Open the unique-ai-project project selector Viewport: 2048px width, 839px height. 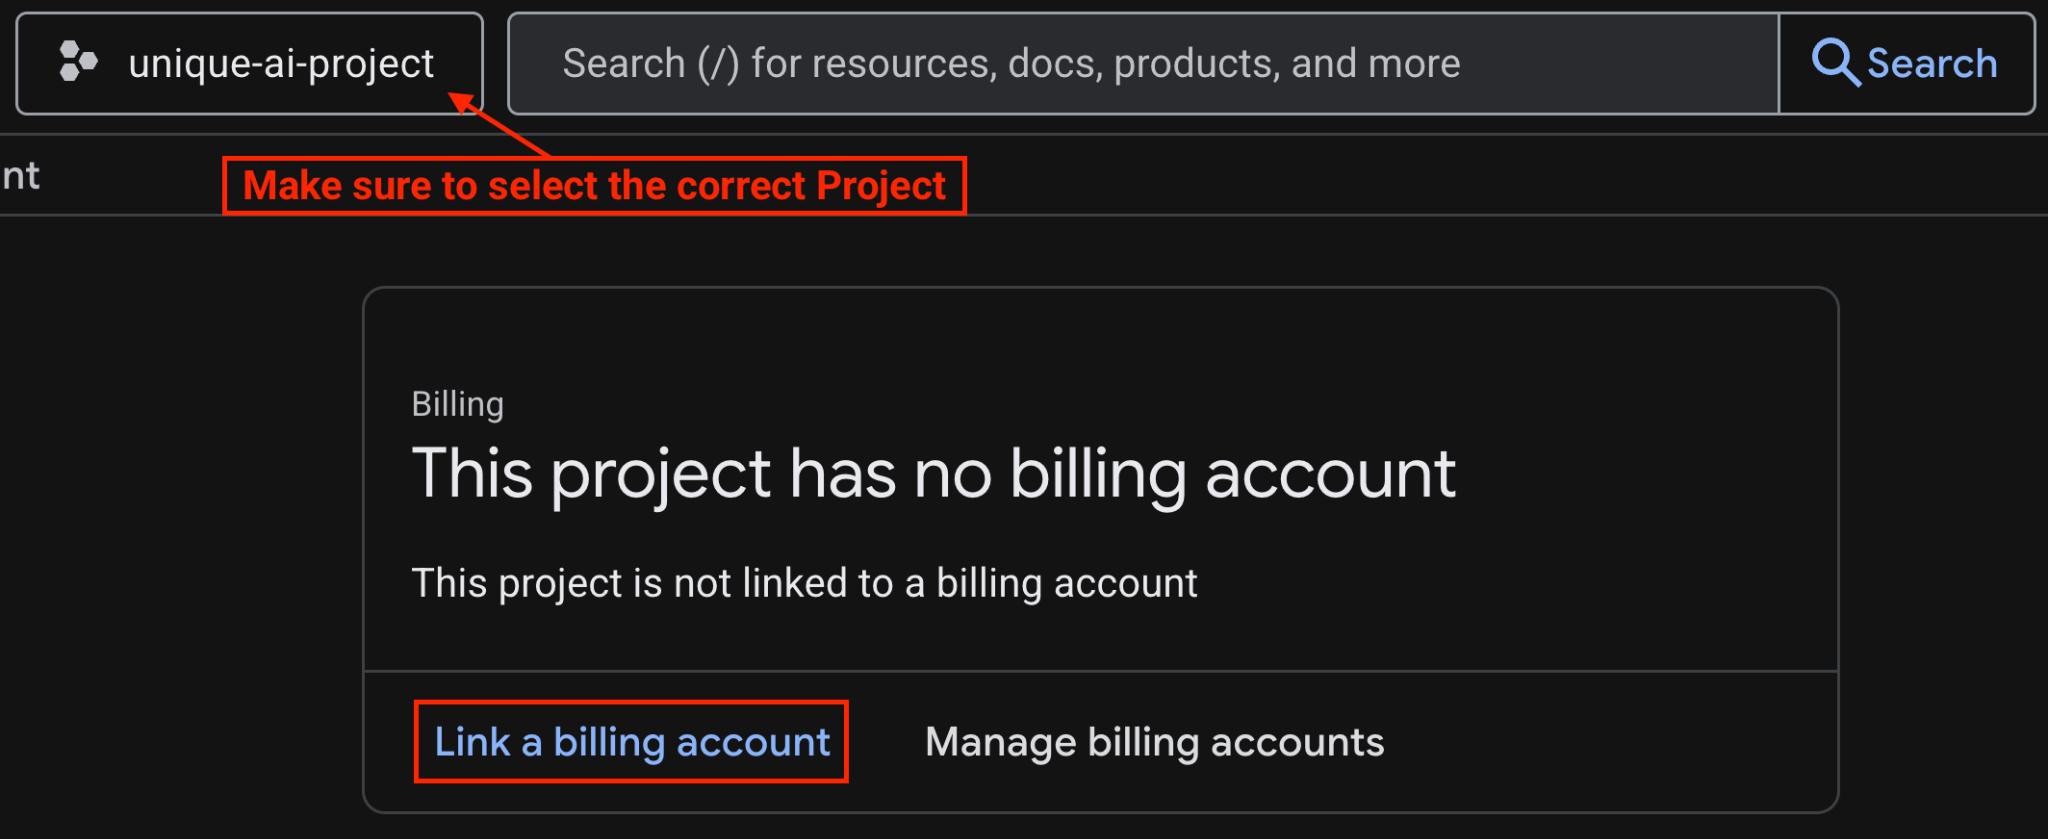249,64
